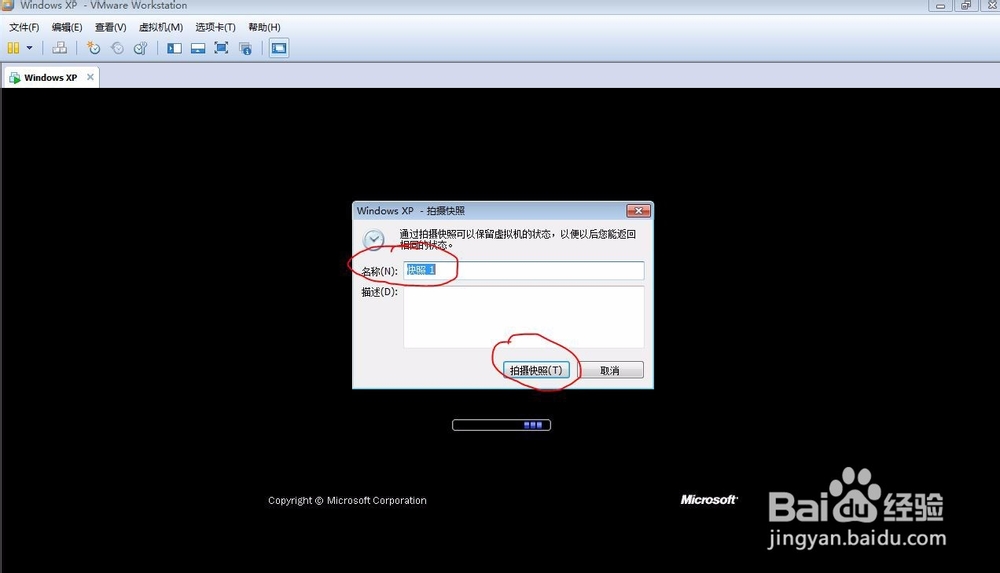Click the 拍摄快照 dialog title text

pos(411,211)
